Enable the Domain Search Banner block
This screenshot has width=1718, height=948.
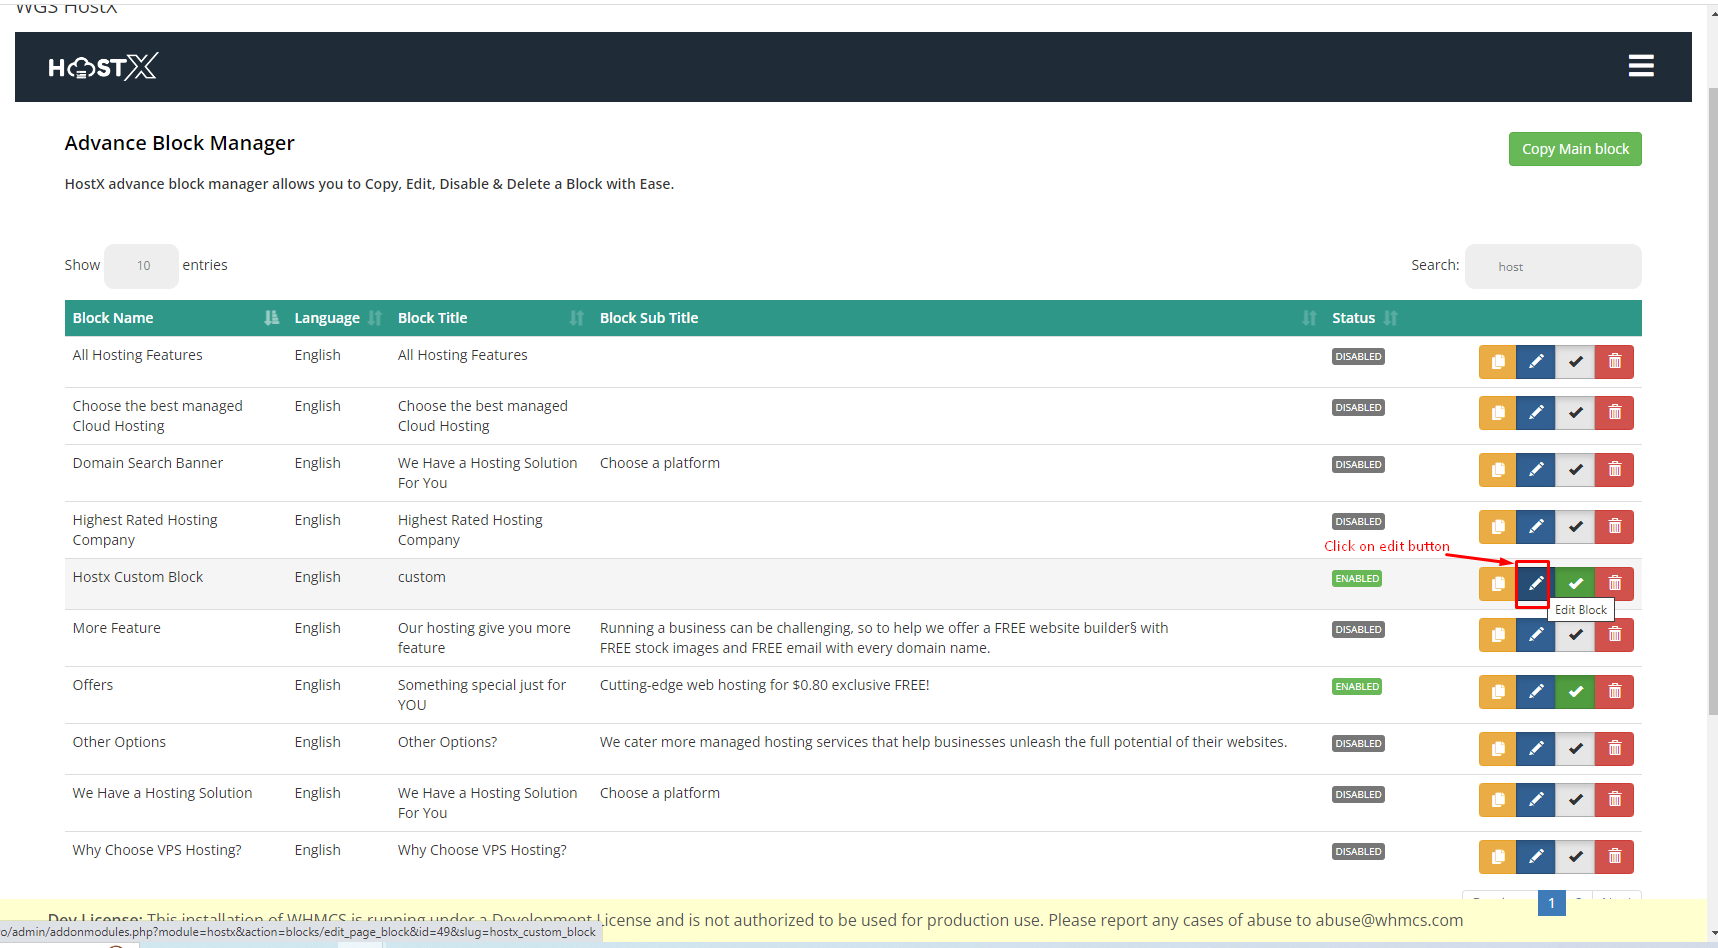point(1575,470)
